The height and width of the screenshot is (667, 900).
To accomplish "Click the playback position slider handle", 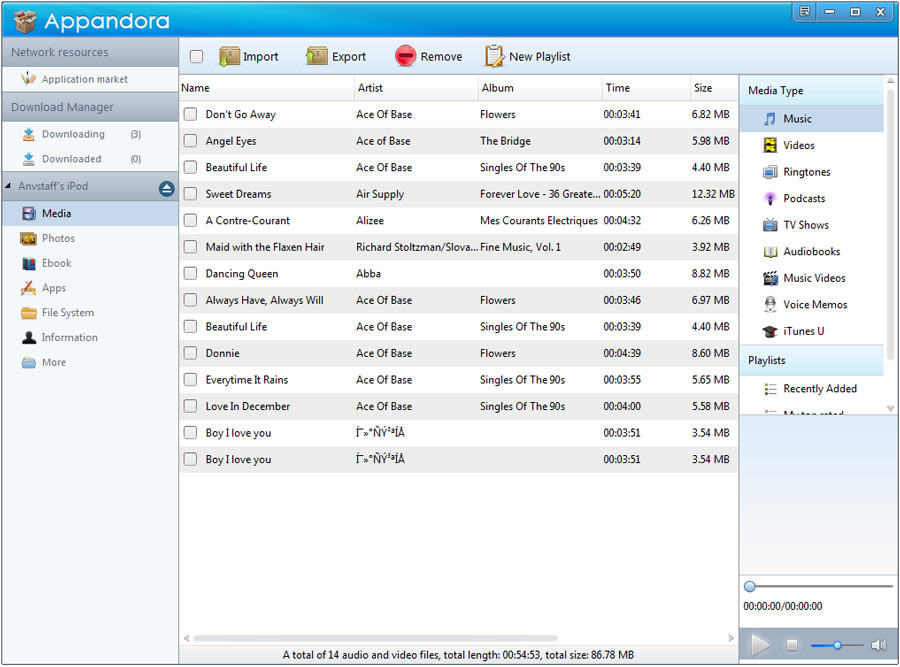I will click(749, 586).
